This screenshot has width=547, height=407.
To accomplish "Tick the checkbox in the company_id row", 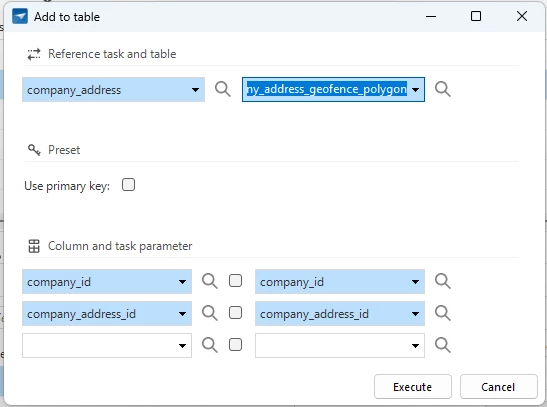I will (x=235, y=281).
